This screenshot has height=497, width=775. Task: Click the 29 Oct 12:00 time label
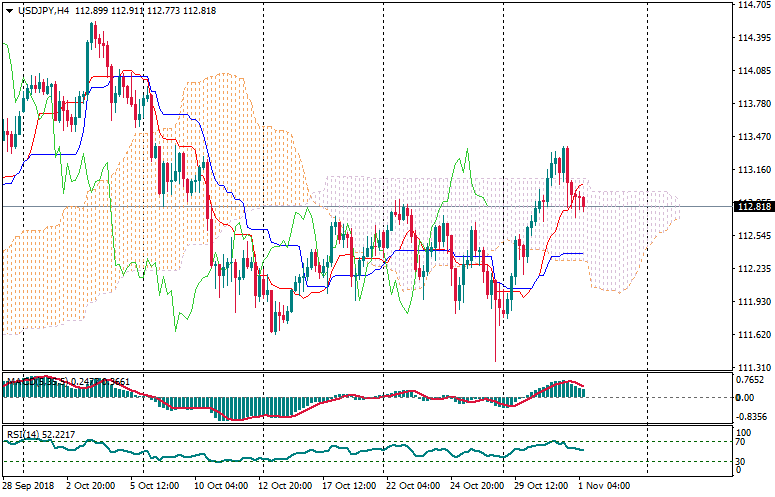[539, 486]
